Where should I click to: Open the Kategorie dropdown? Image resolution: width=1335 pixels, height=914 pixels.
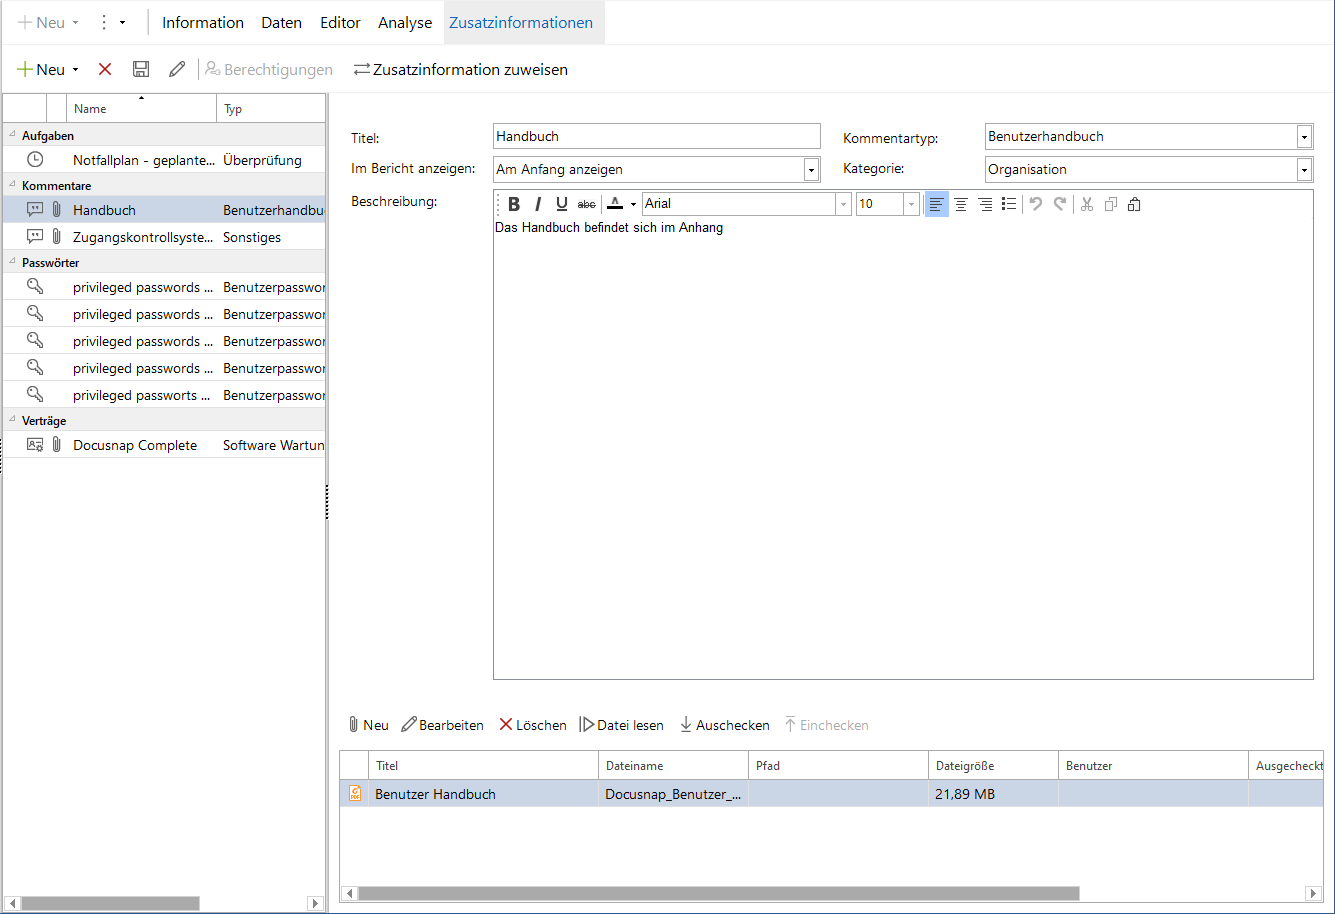click(x=1304, y=170)
